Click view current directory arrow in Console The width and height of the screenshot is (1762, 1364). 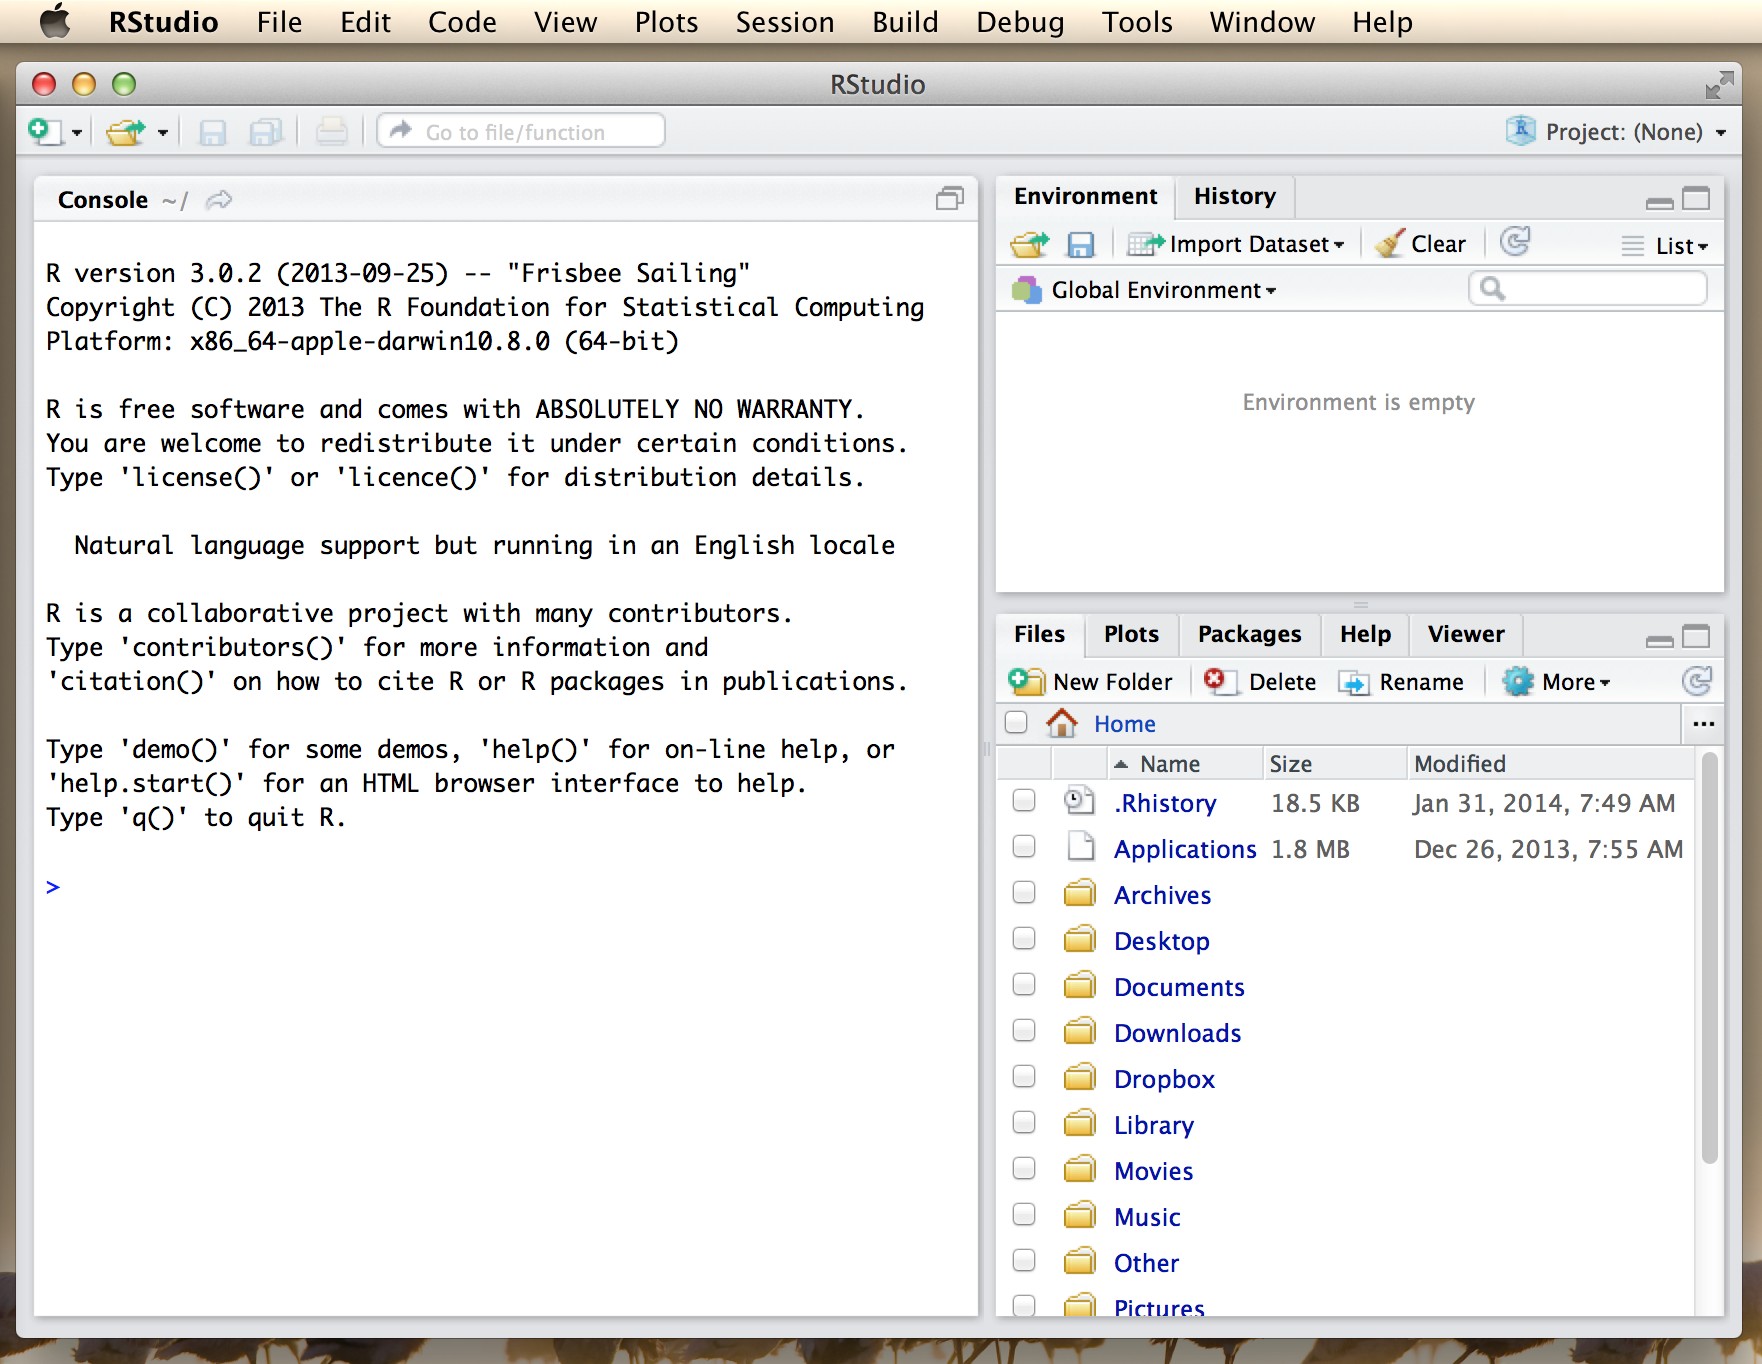tap(219, 200)
